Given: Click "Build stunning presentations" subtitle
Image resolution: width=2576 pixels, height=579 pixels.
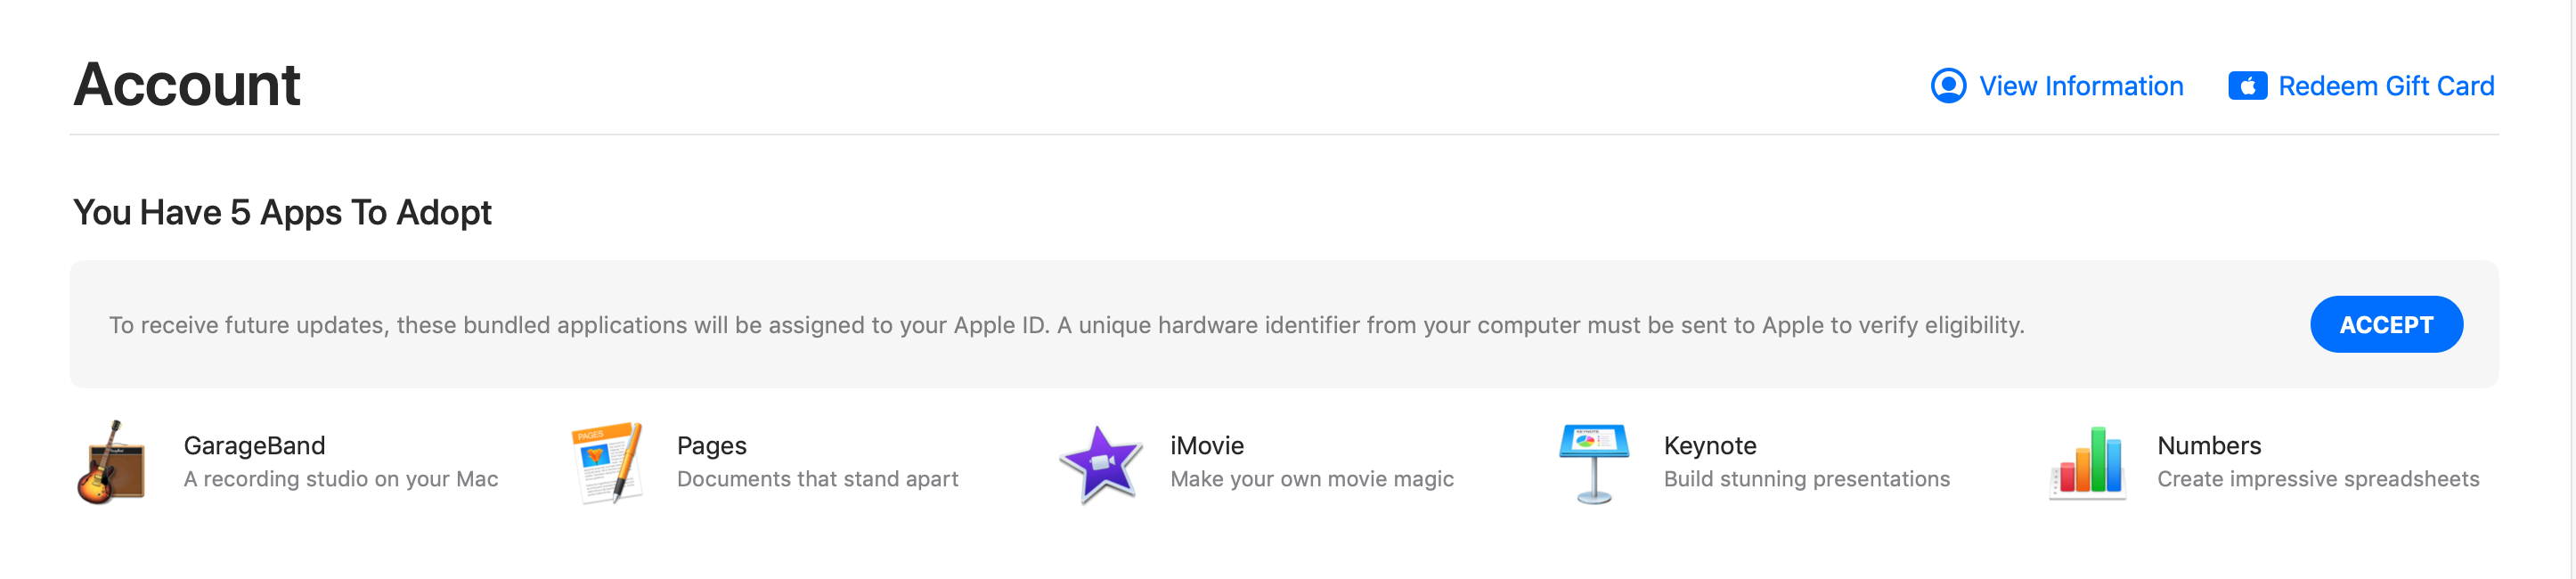Looking at the screenshot, I should click(1806, 479).
